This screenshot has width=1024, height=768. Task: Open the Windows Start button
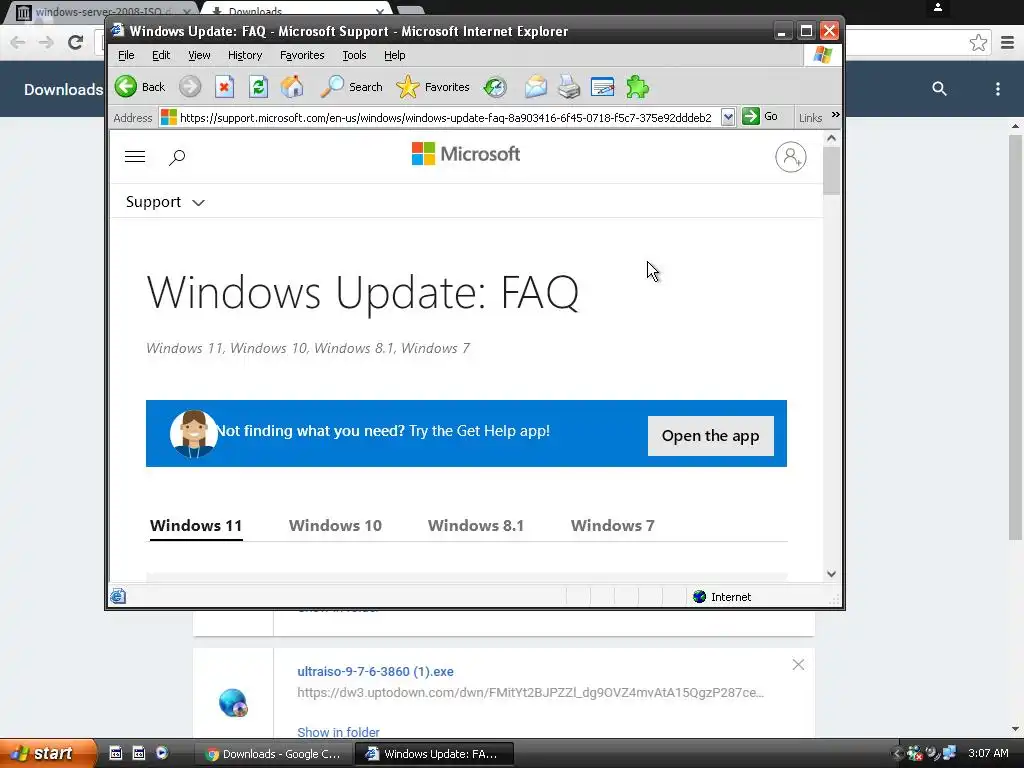(47, 753)
